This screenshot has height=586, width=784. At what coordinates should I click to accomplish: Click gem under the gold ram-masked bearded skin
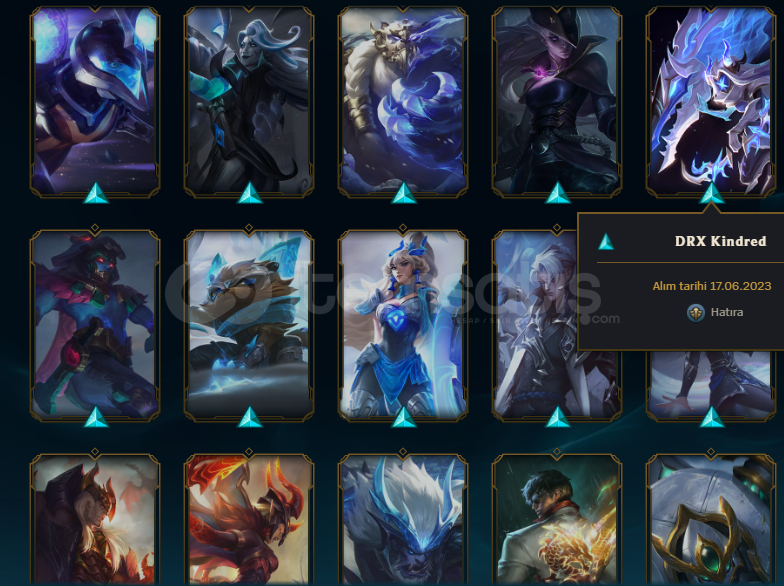pyautogui.click(x=403, y=194)
